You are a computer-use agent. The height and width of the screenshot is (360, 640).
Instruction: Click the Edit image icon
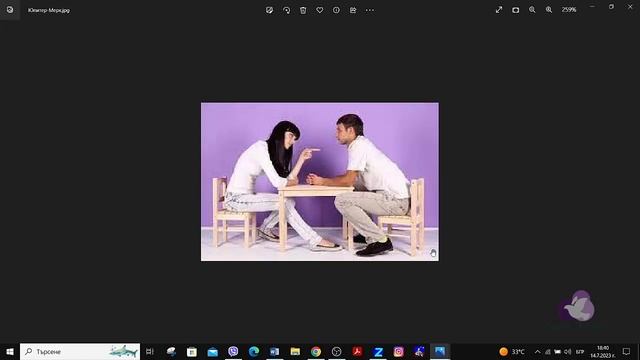pos(269,10)
